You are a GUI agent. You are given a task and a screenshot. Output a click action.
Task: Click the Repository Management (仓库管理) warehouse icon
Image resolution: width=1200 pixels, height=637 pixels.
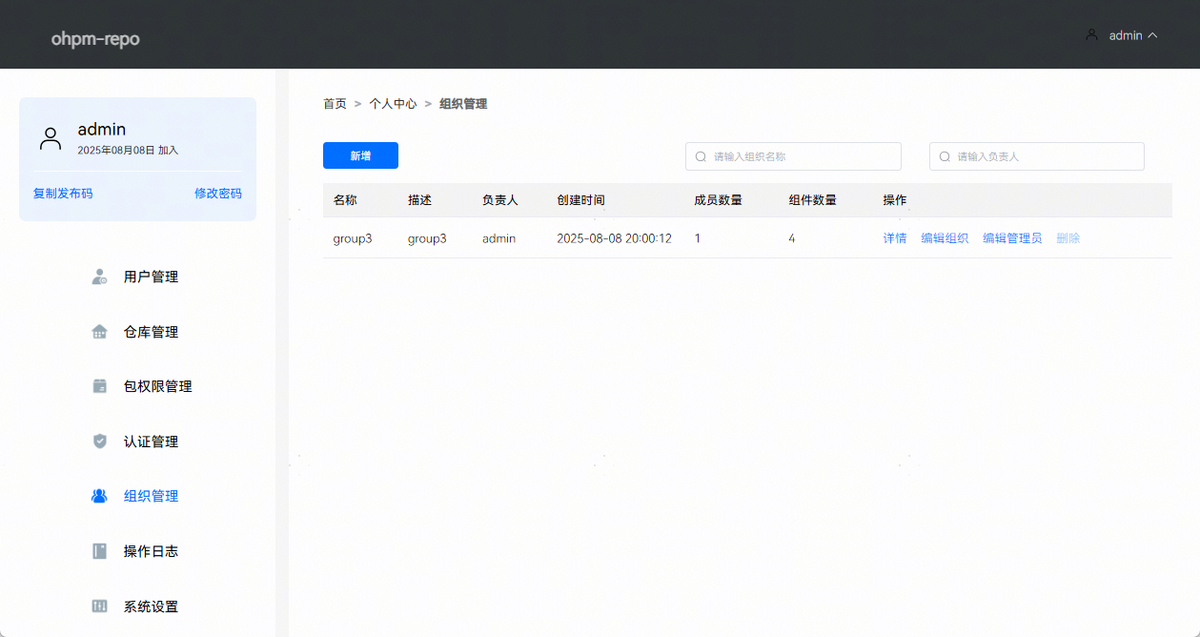(99, 332)
